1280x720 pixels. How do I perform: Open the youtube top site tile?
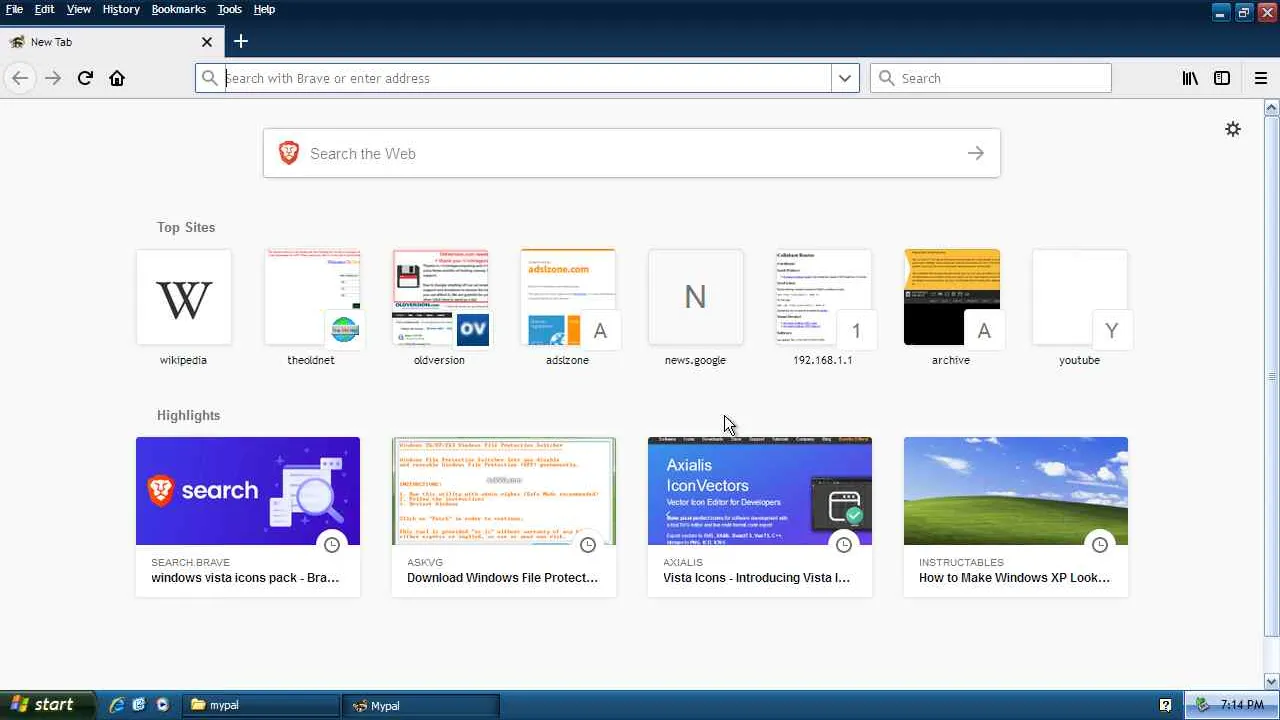point(1080,307)
